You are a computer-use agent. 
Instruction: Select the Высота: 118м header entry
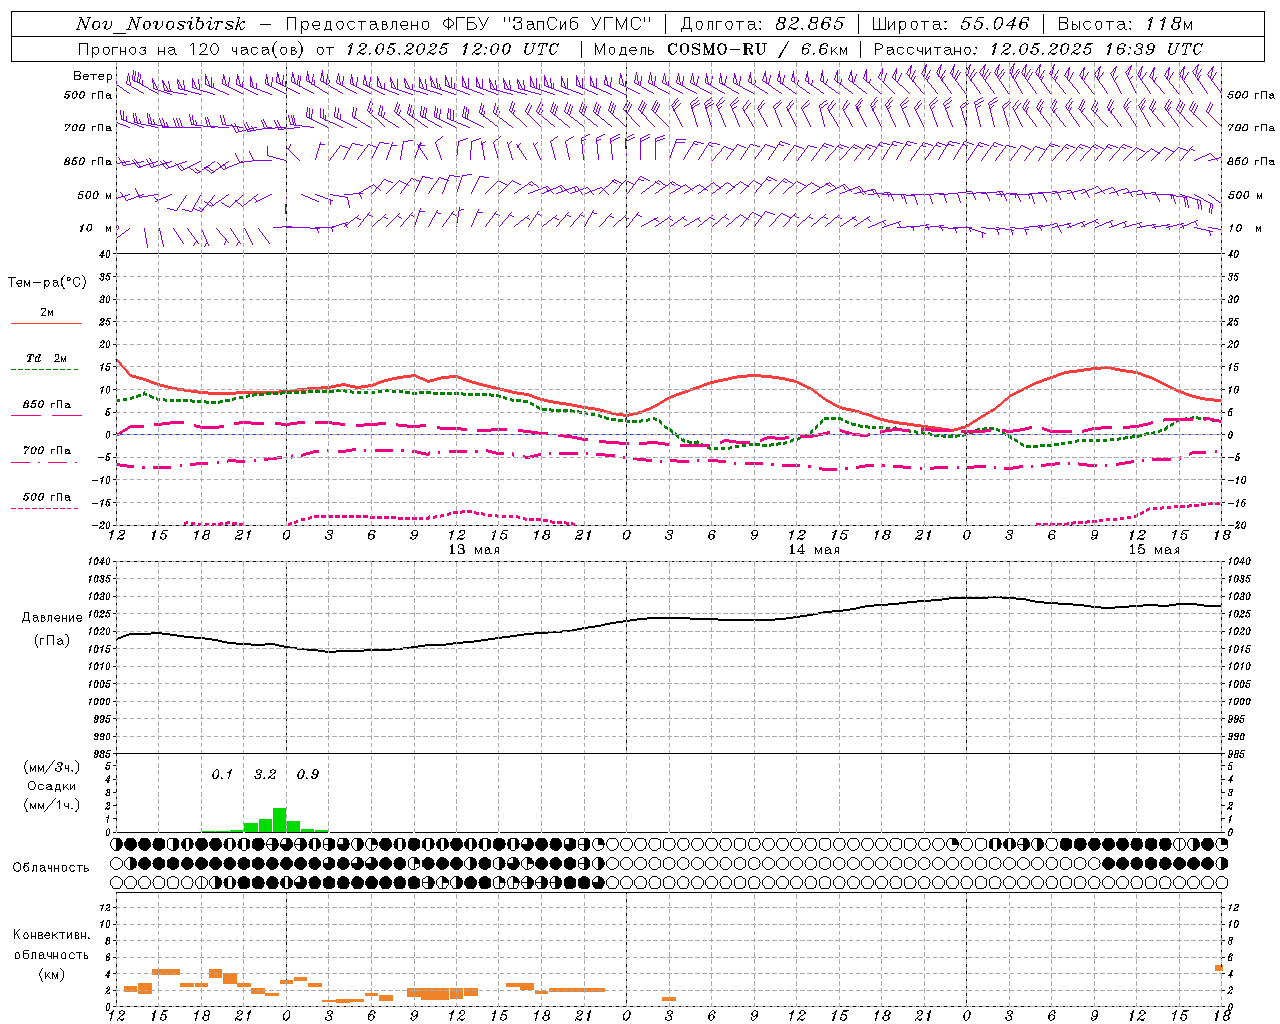[x=1125, y=25]
